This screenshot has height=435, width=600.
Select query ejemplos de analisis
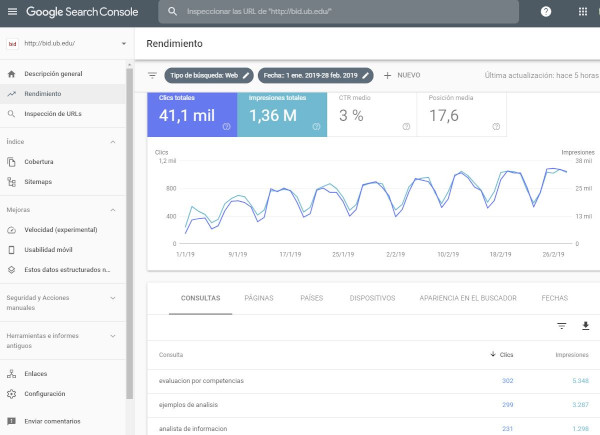click(x=188, y=405)
